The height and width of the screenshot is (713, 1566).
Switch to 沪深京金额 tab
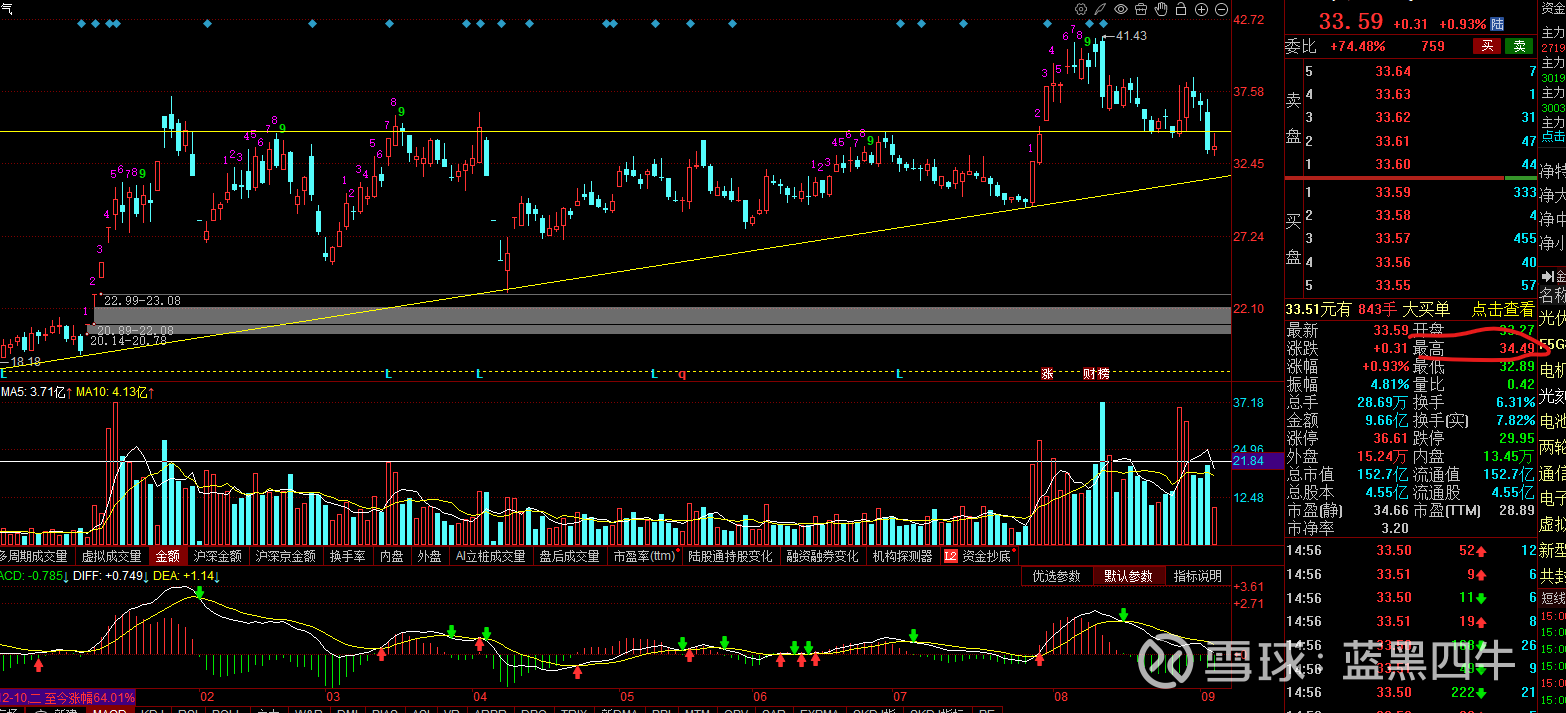[x=285, y=556]
